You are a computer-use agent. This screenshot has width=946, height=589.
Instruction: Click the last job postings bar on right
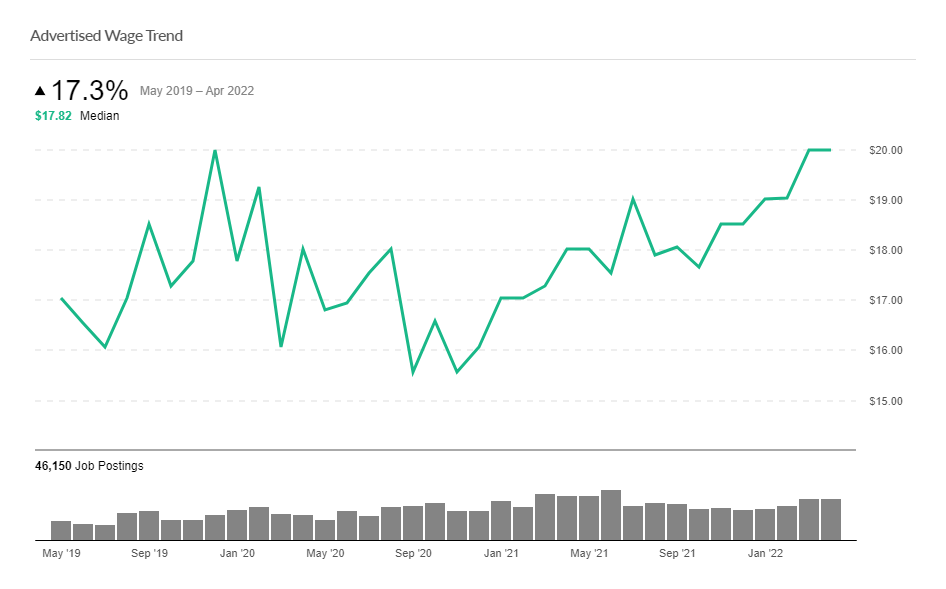(x=831, y=519)
